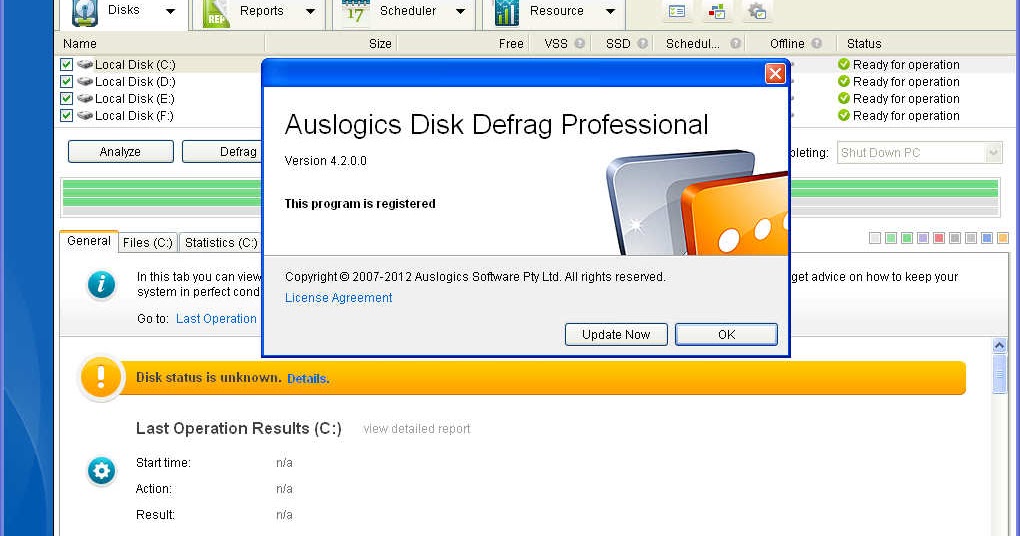Viewport: 1020px width, 536px height.
Task: Uncheck the Local Disk (F:) checkbox
Action: click(x=66, y=115)
